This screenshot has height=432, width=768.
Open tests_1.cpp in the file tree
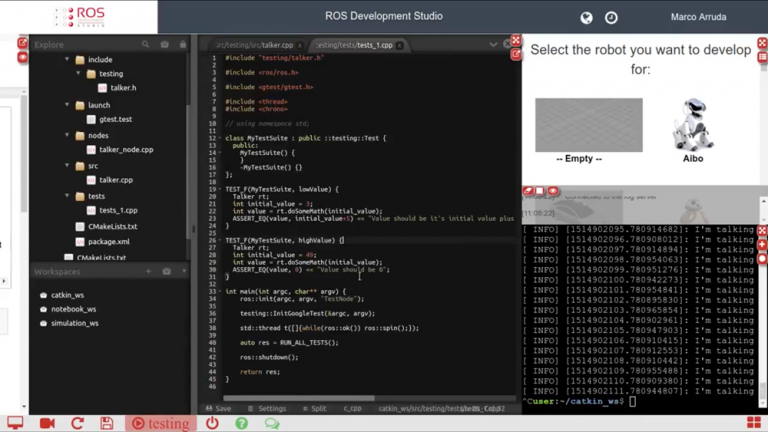[x=118, y=210]
